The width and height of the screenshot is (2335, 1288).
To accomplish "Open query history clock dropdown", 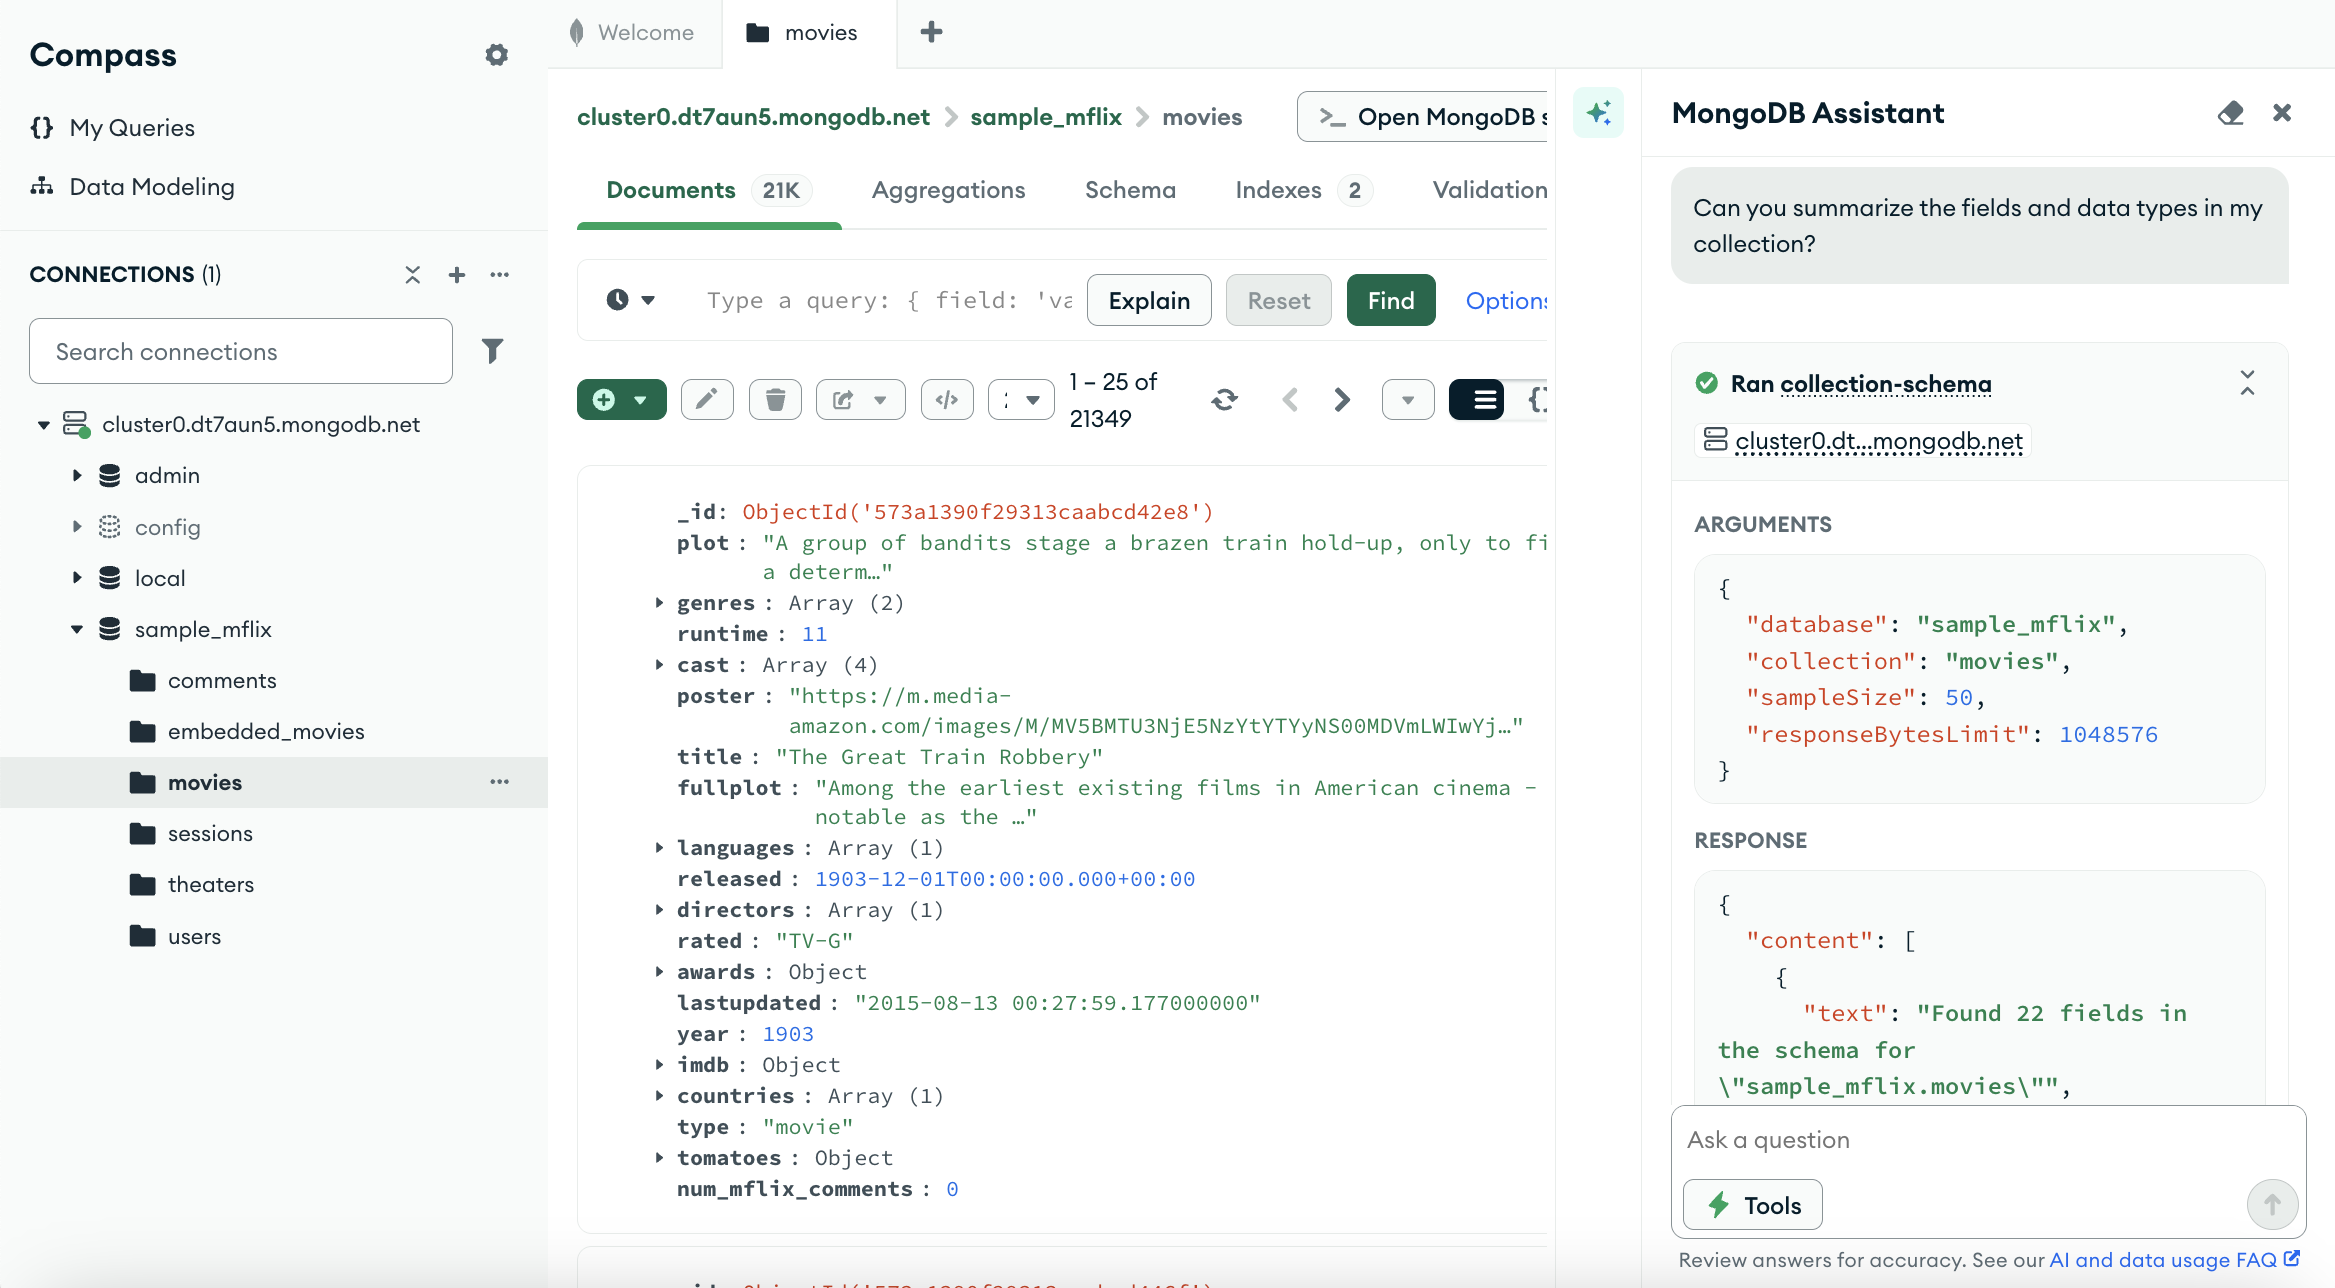I will tap(630, 300).
